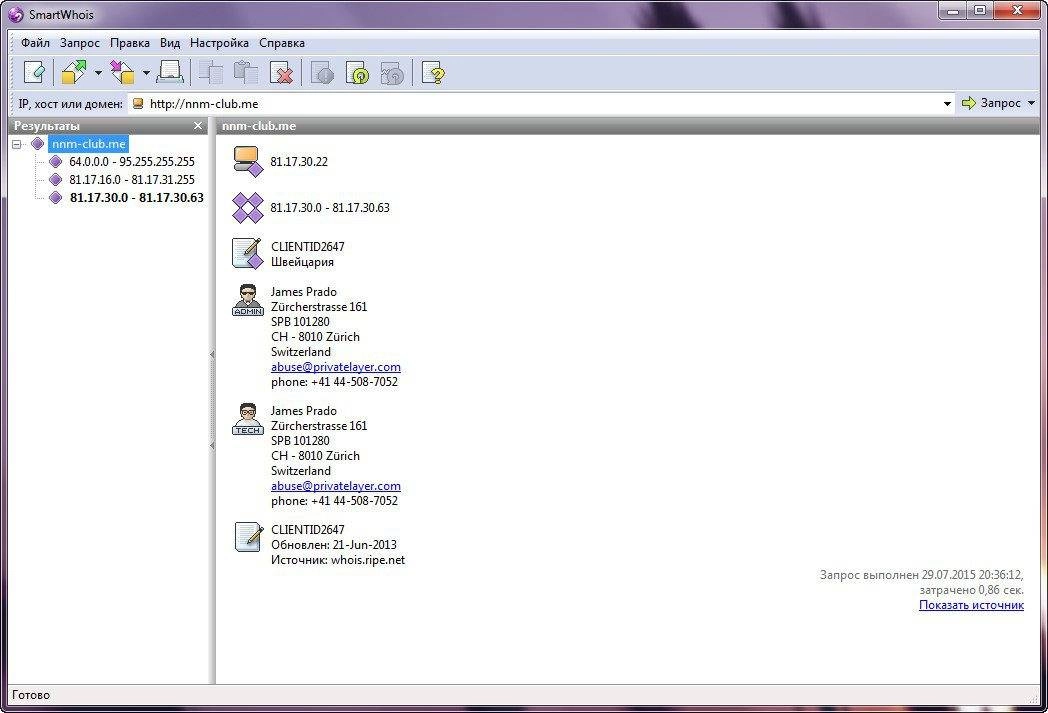Click the document icon beside Обновлен entry
The image size is (1048, 713).
click(x=249, y=537)
